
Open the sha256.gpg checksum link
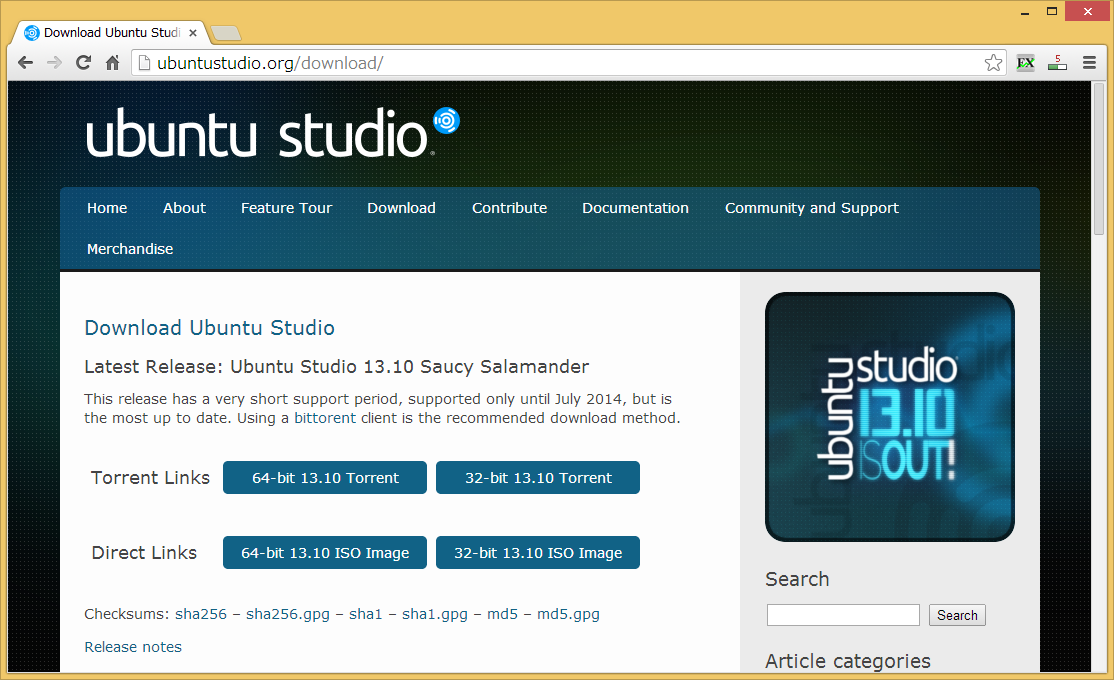click(x=288, y=615)
